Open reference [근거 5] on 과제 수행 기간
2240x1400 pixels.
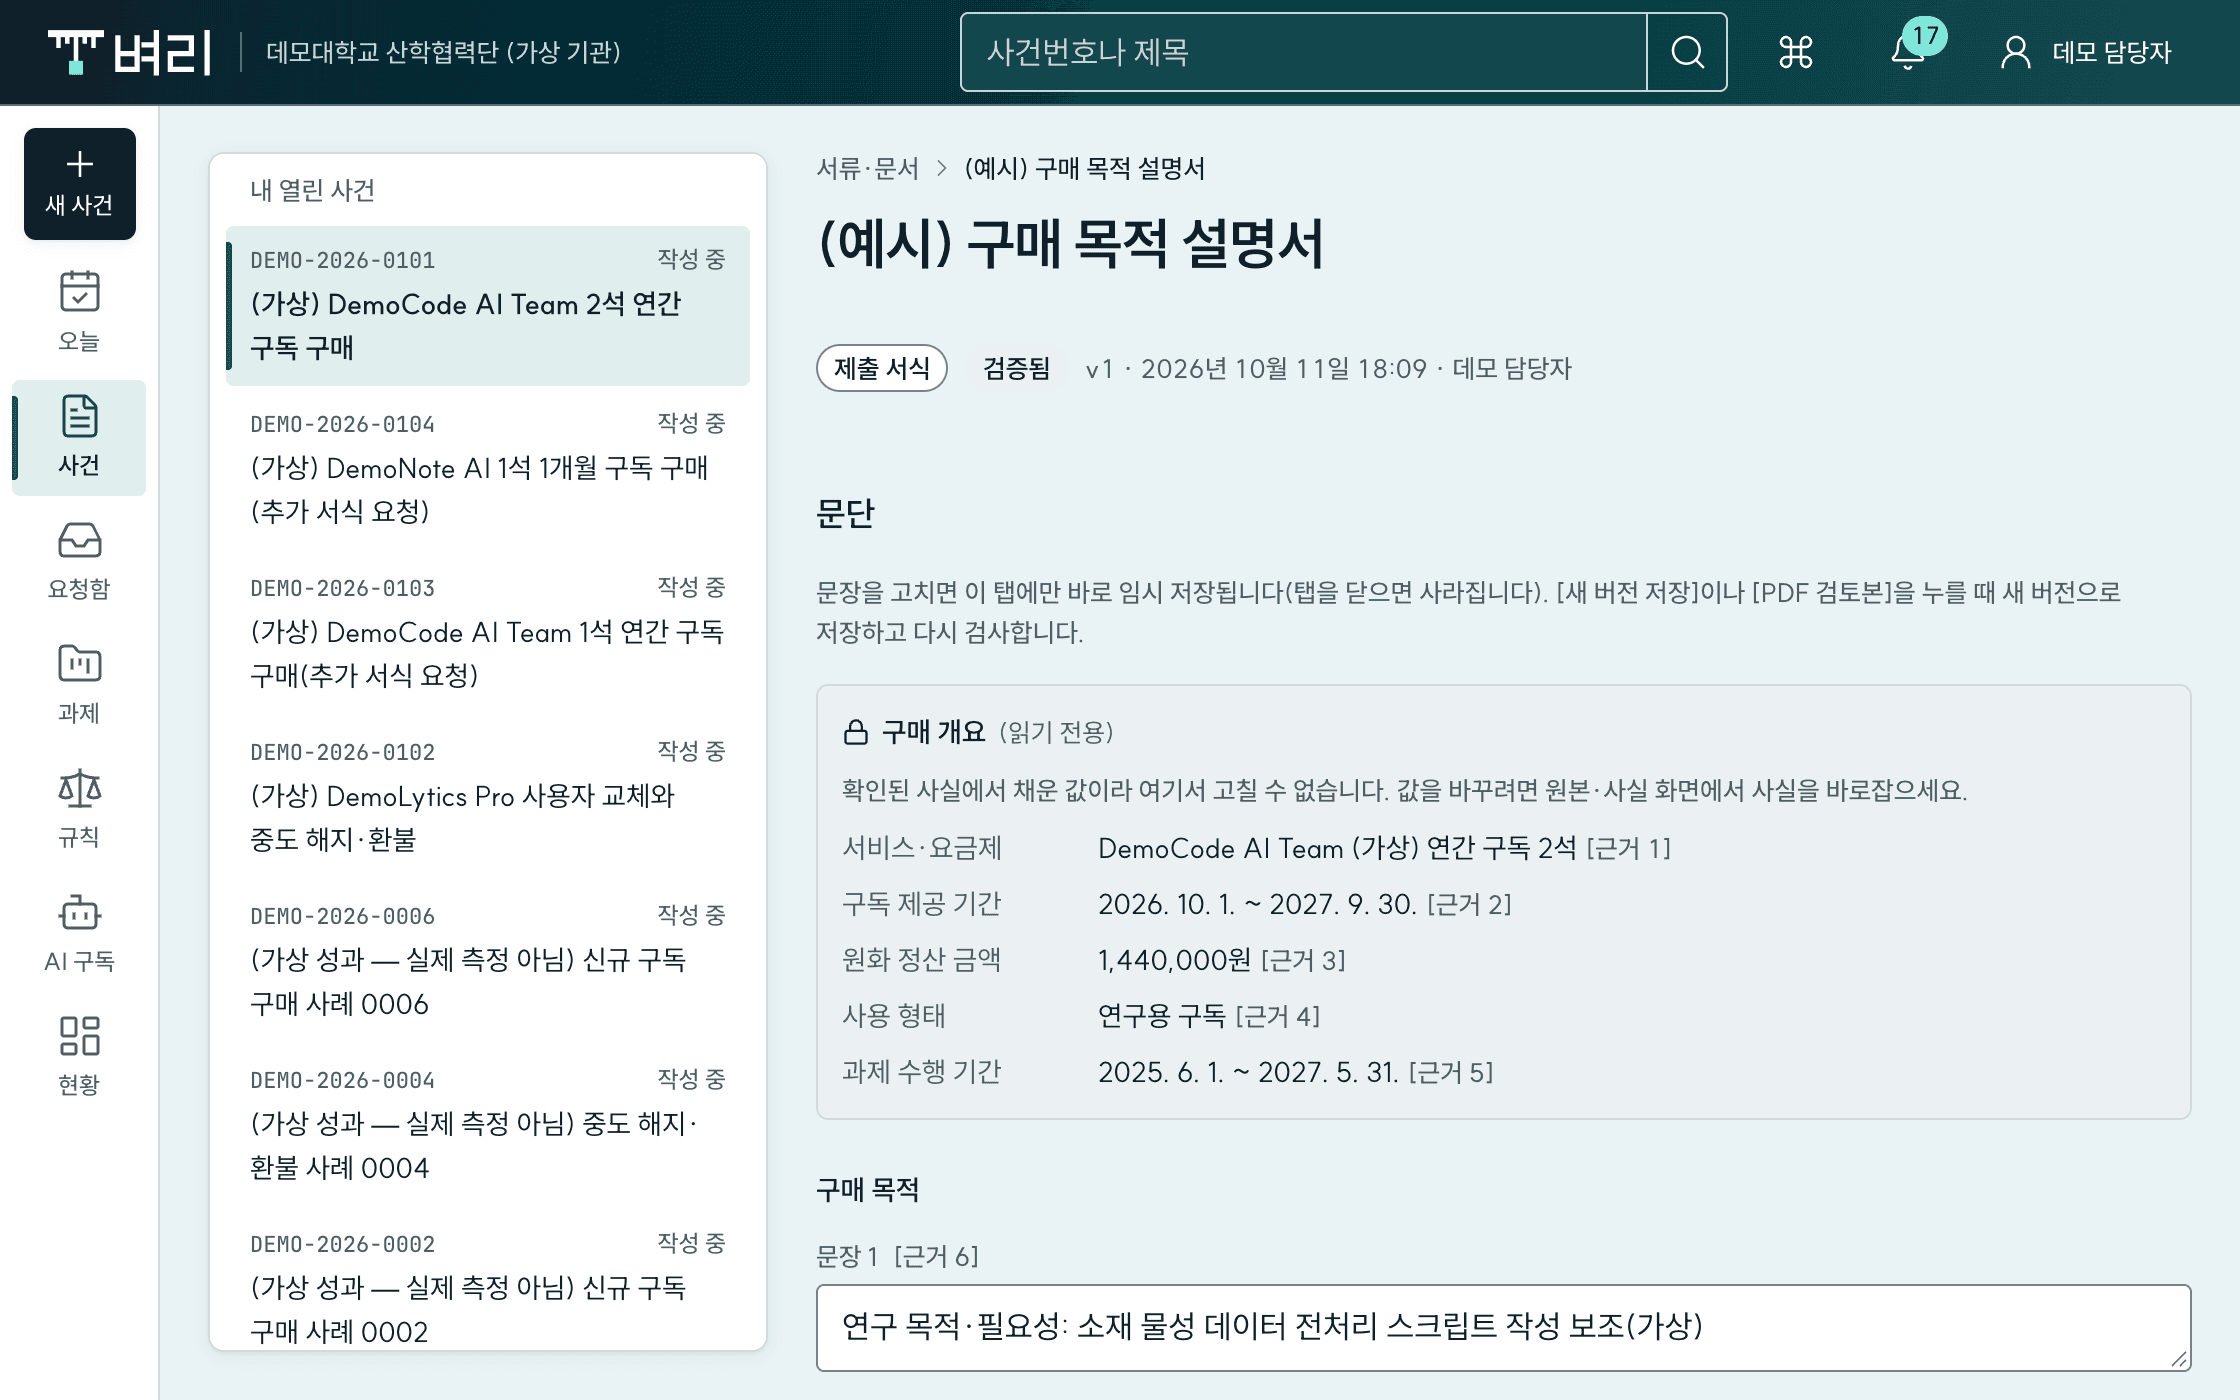[x=1451, y=1072]
